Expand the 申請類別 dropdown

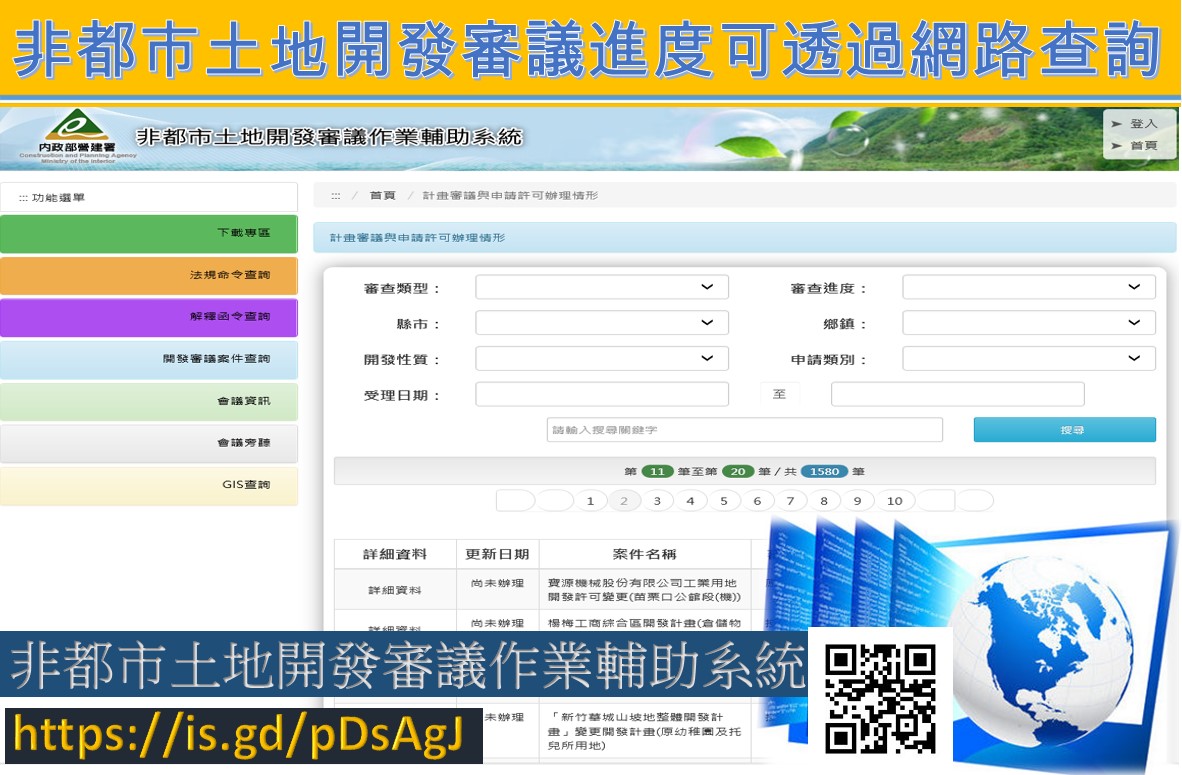click(x=1029, y=358)
